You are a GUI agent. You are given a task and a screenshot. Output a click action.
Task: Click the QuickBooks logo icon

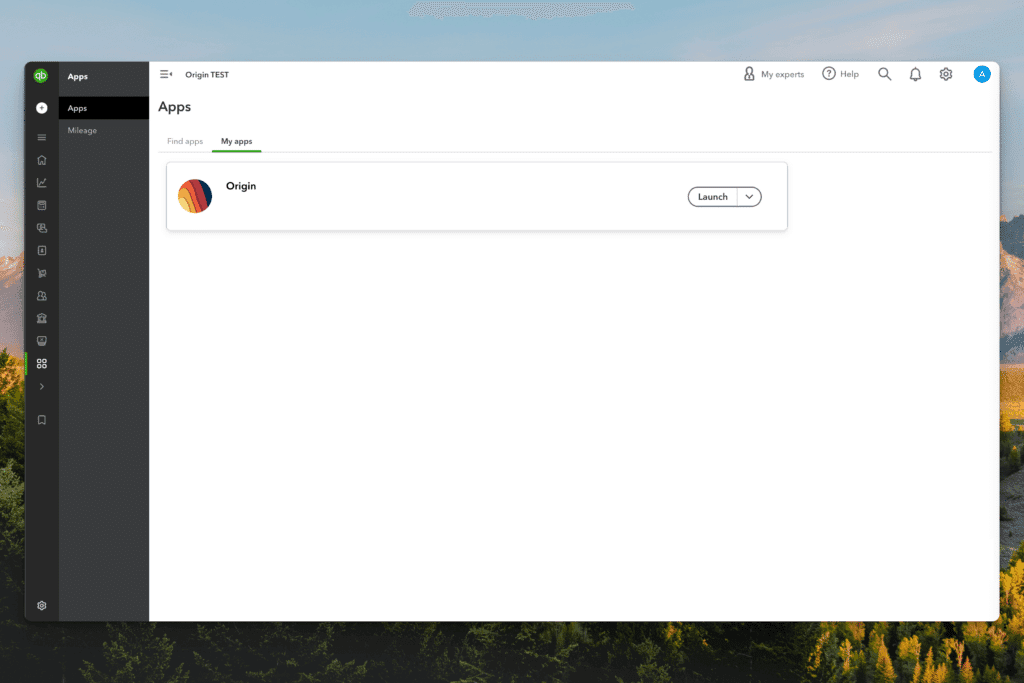coord(40,76)
